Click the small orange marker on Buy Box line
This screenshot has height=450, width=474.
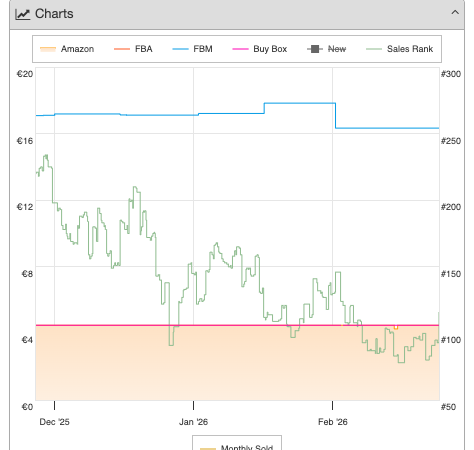396,327
